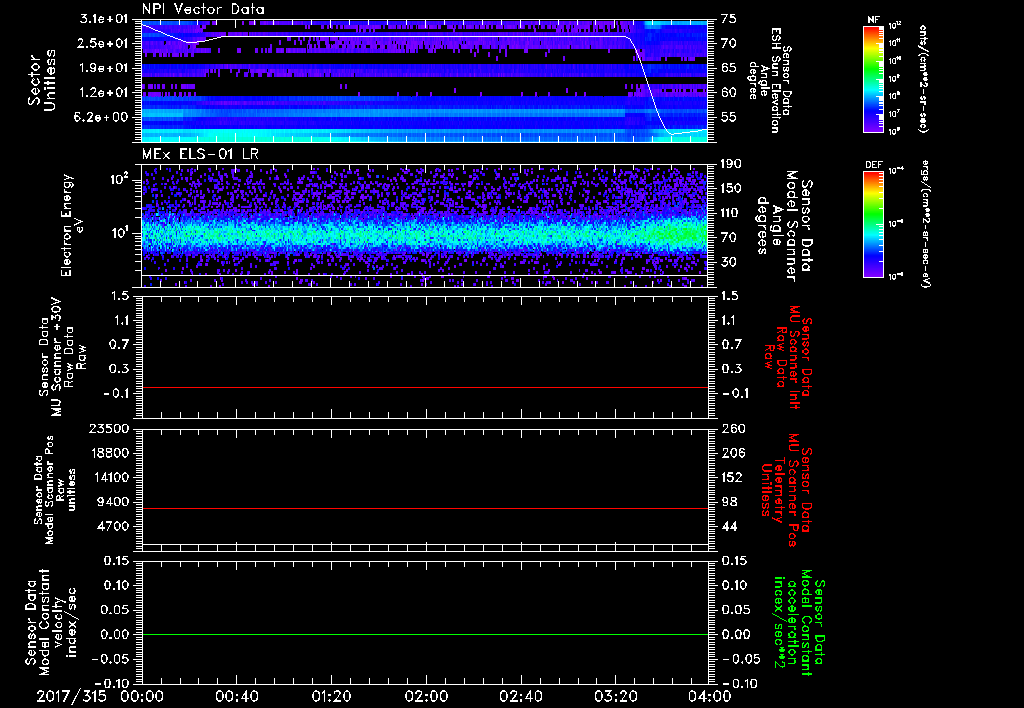Click the '44' telemetry tick value
Screen dimensions: 1024x708
[729, 526]
